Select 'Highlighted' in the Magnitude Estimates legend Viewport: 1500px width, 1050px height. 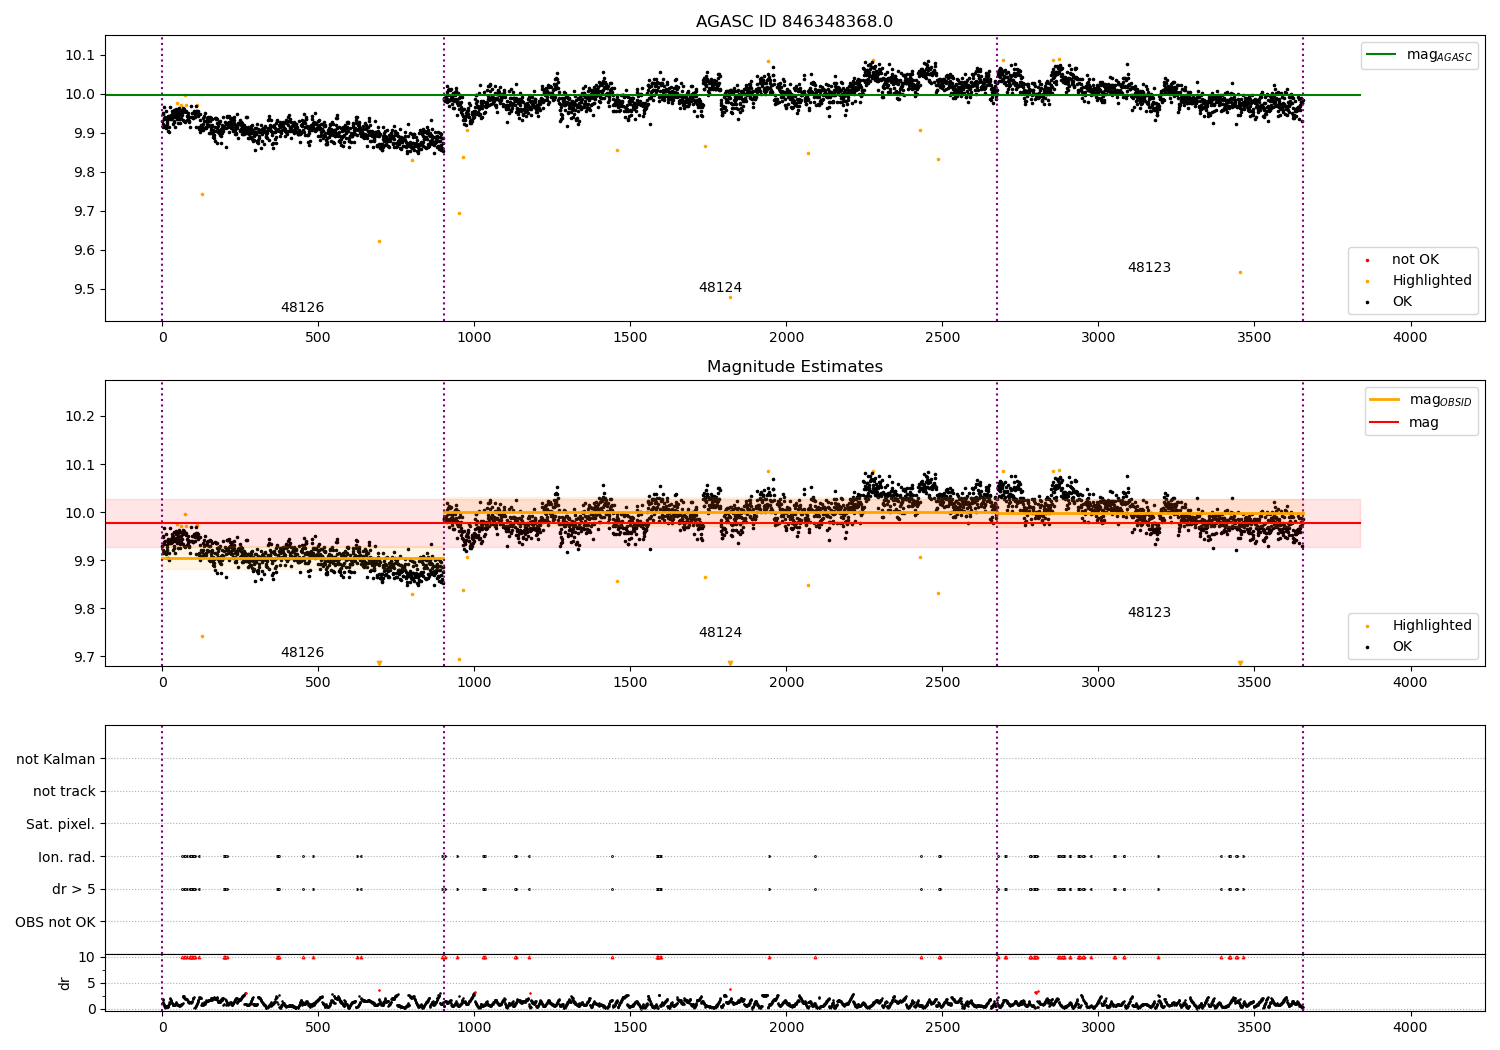[1432, 626]
